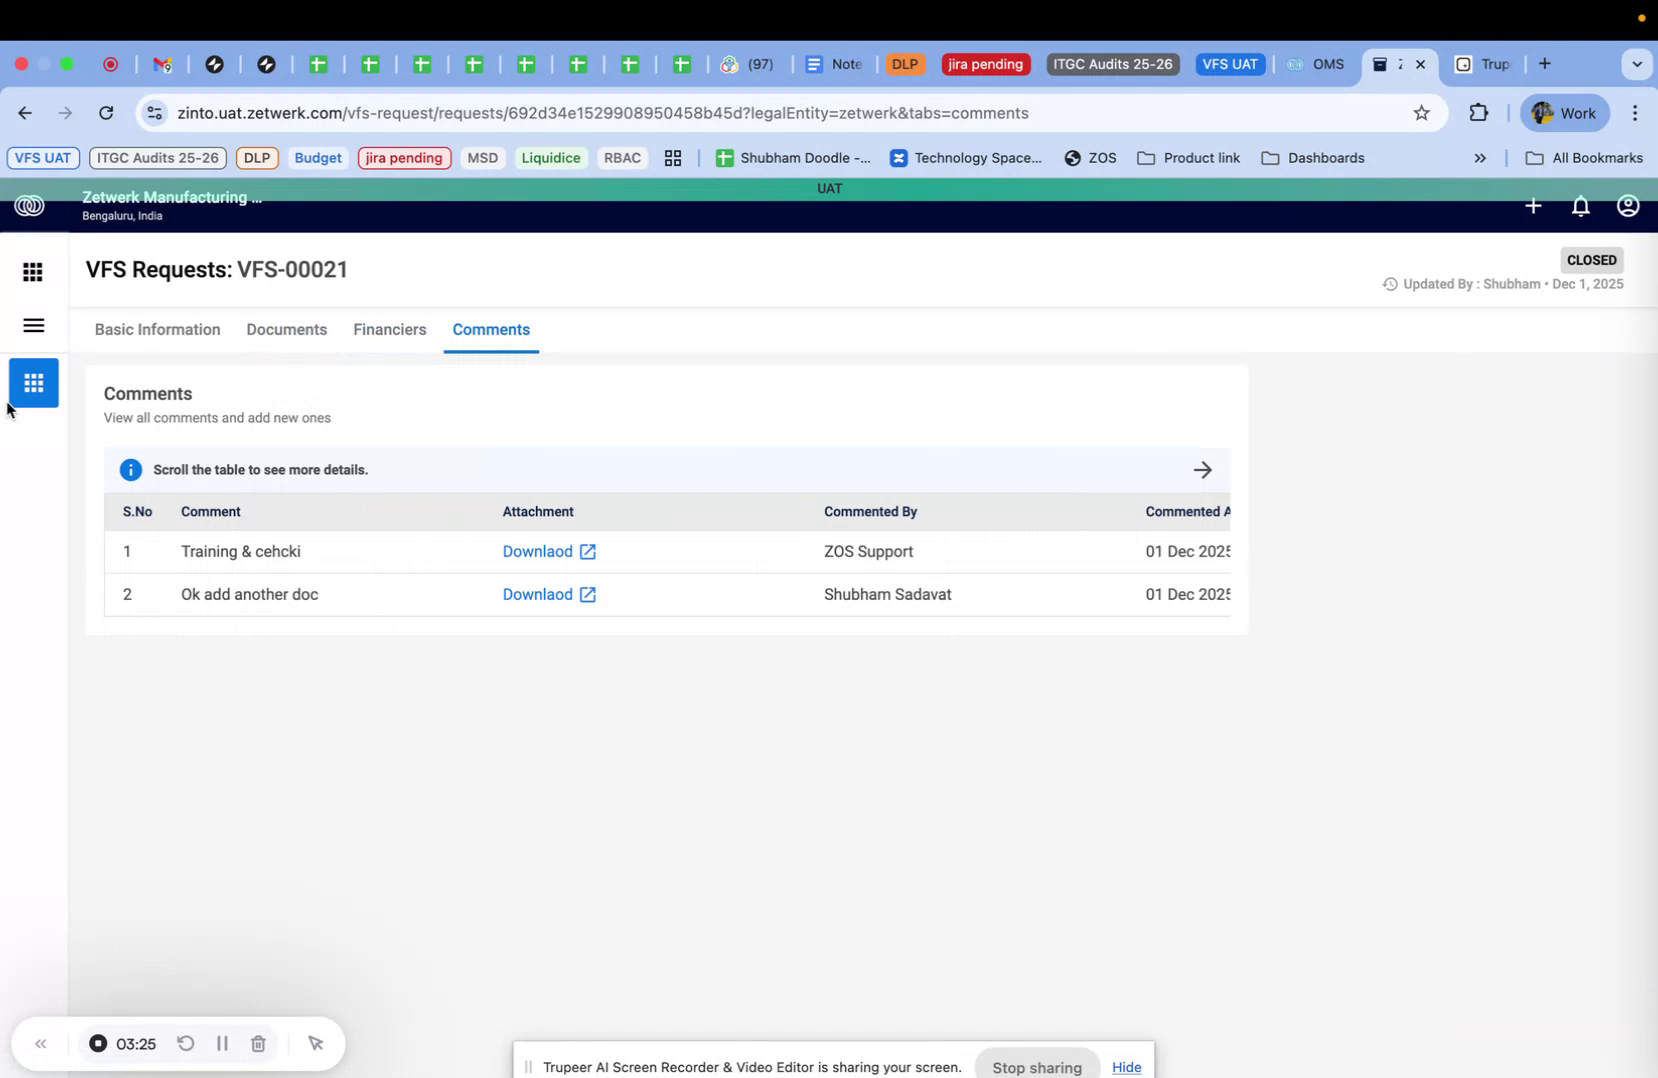The width and height of the screenshot is (1658, 1078).
Task: Select the cursor pointer icon in the recorder bar
Action: [x=316, y=1043]
